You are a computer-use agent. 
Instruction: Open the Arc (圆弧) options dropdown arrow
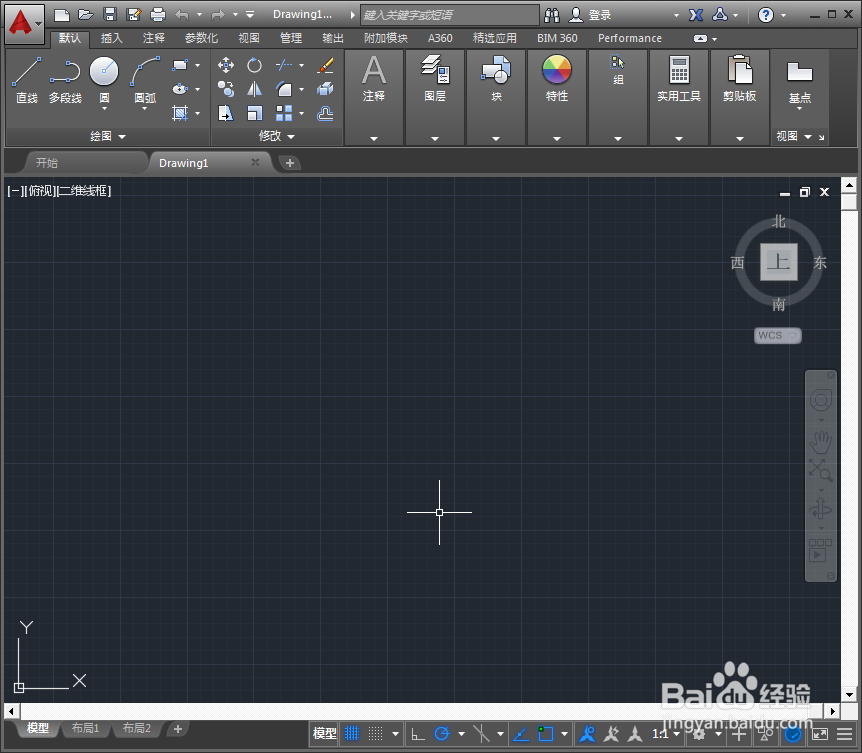(145, 109)
